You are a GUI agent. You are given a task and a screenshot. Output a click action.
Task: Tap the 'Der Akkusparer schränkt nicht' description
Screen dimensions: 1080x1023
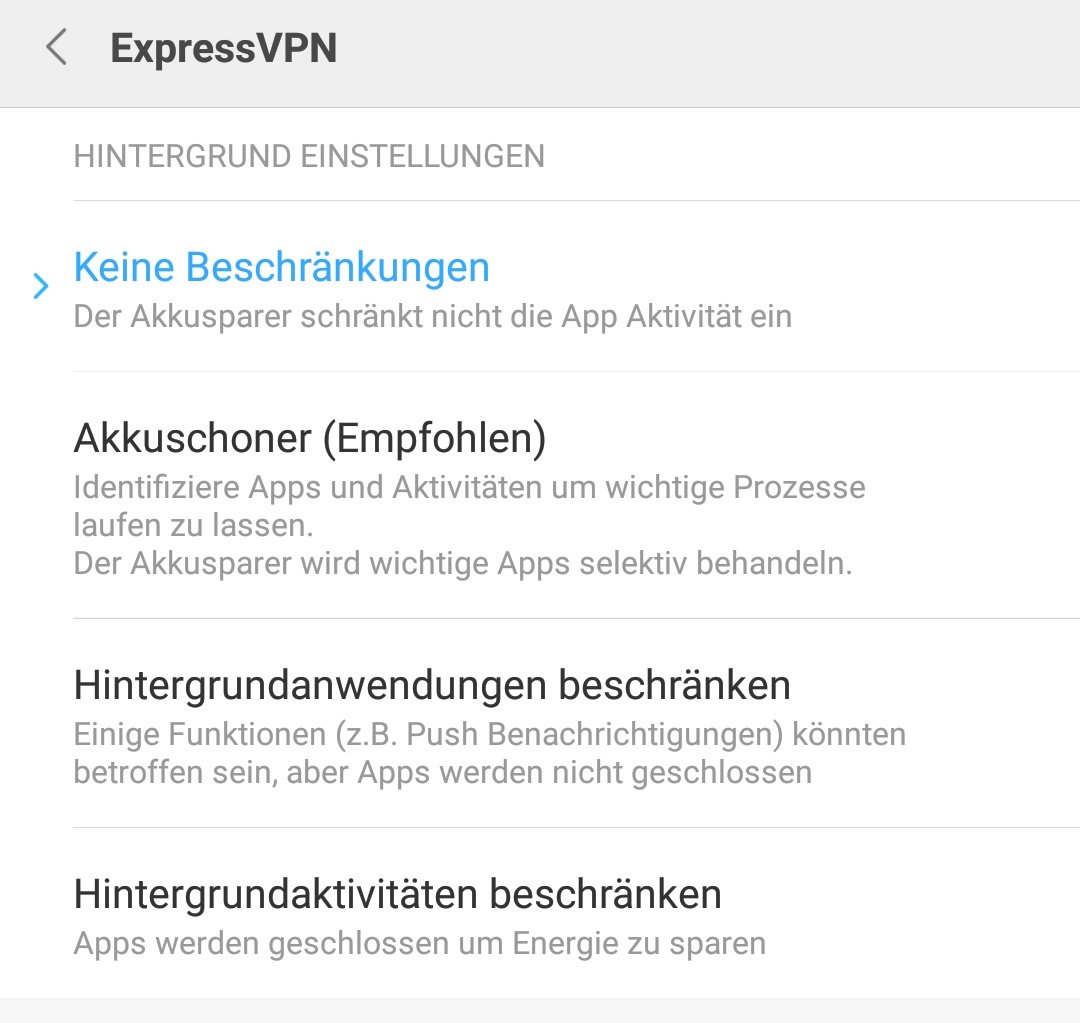[x=433, y=317]
